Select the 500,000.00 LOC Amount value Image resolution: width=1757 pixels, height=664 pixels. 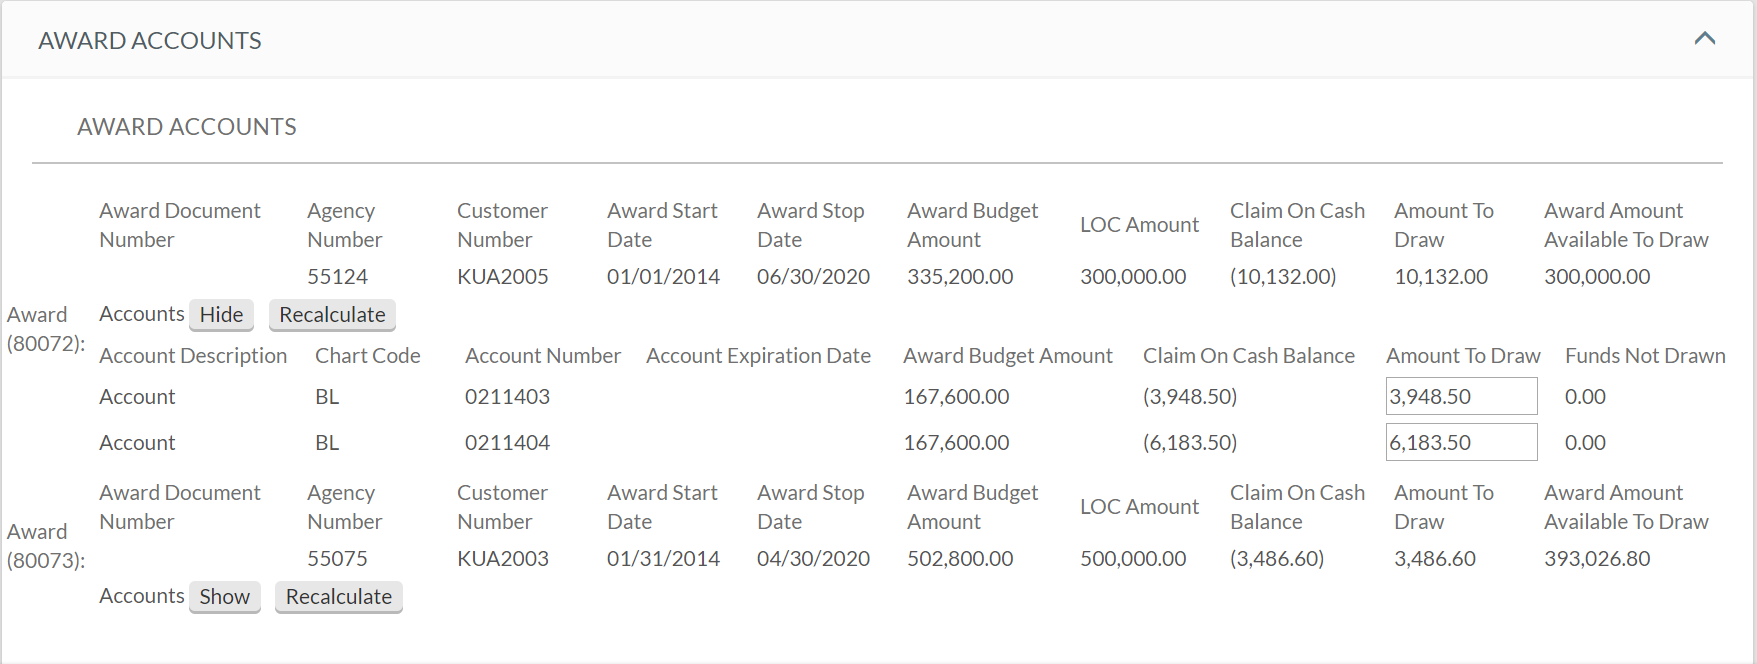click(1132, 559)
